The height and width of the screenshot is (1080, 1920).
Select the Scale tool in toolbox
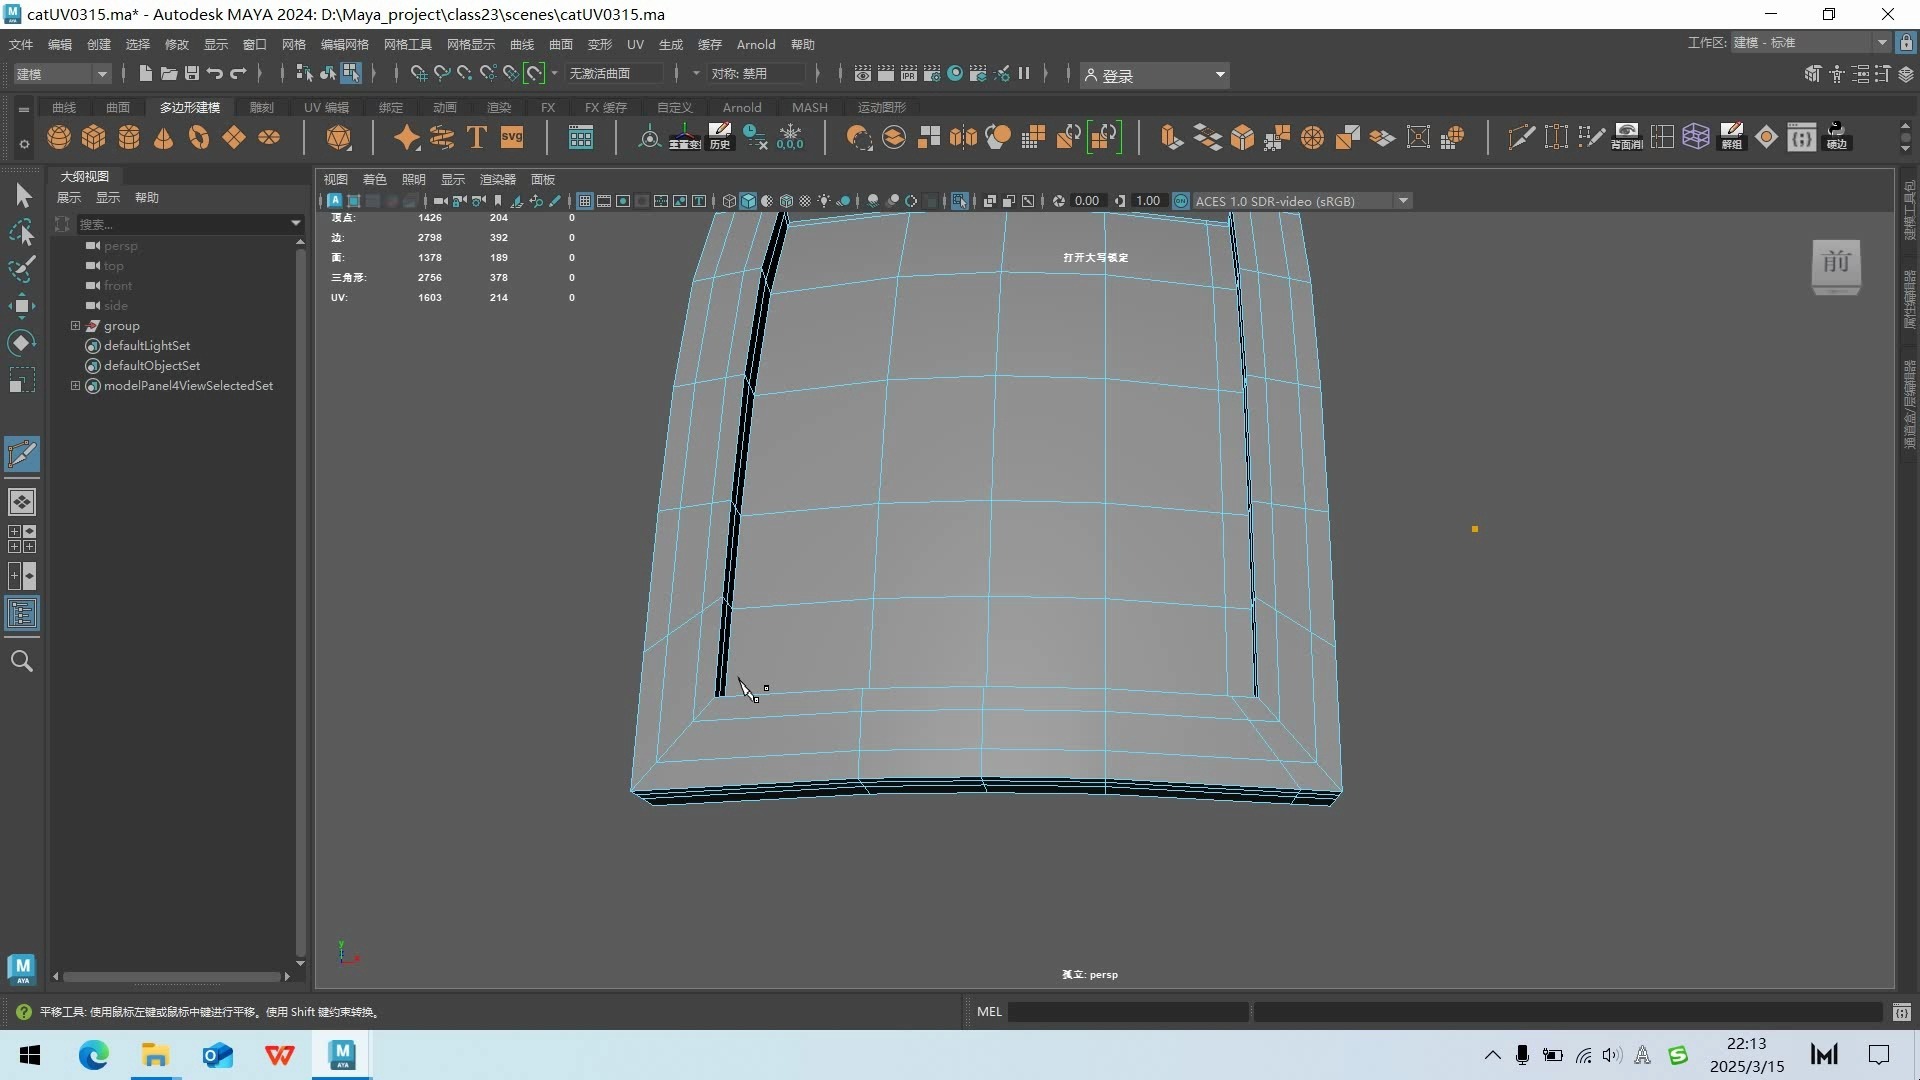click(x=22, y=381)
